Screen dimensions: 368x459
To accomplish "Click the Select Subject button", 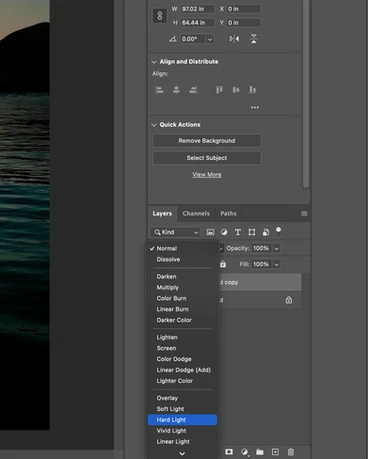I will pyautogui.click(x=207, y=158).
